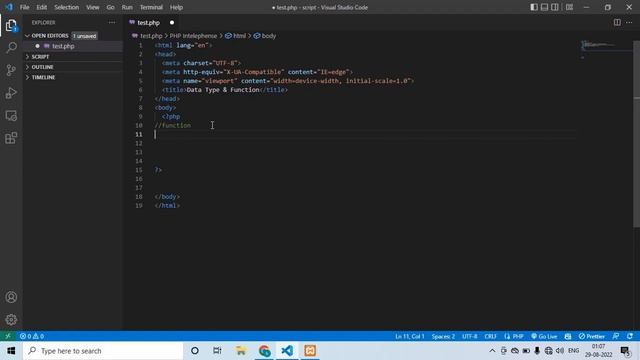Collapse the Open Editors section
This screenshot has width=640, height=360.
(49, 36)
